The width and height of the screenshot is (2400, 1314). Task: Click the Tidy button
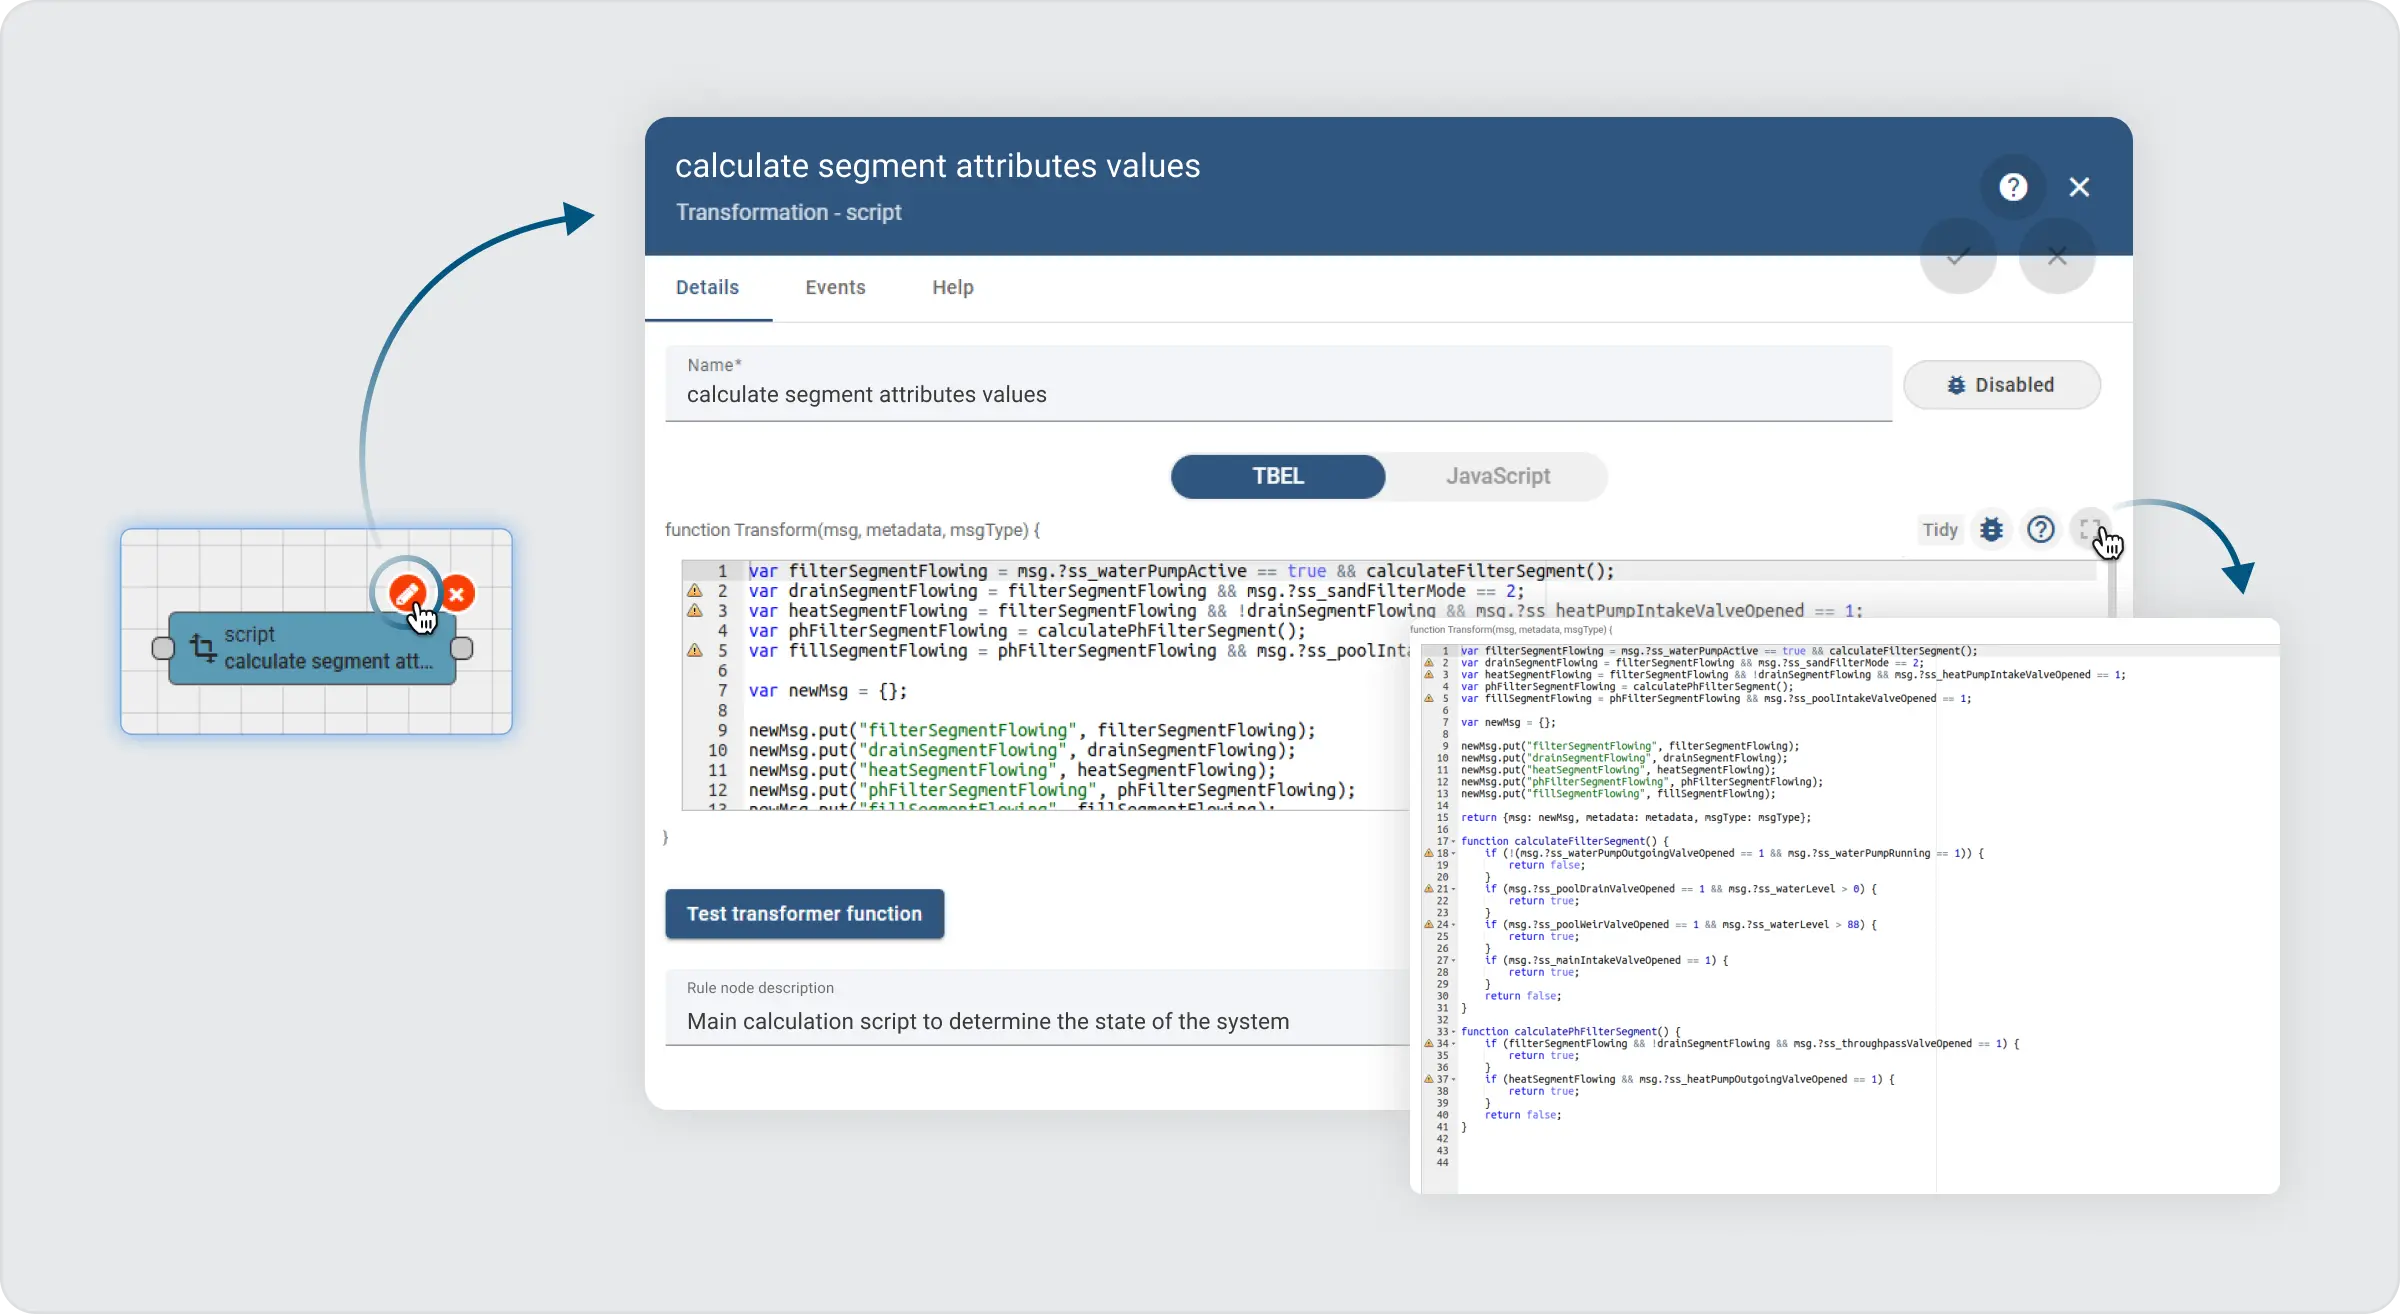pos(1939,529)
